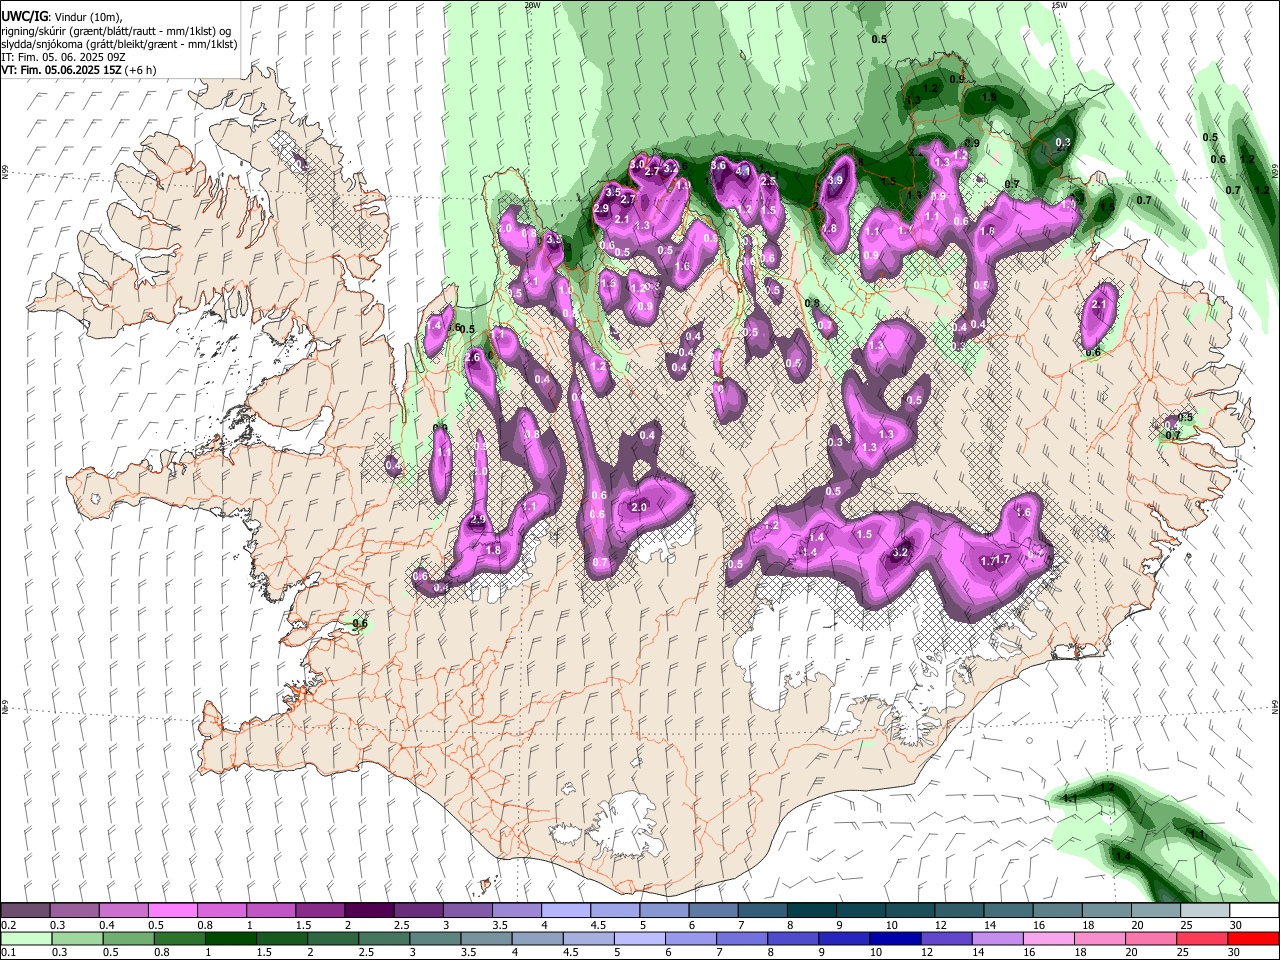The height and width of the screenshot is (960, 1280).
Task: Select the darkest purple swatch between 2 and 2.5
Action: pyautogui.click(x=368, y=910)
